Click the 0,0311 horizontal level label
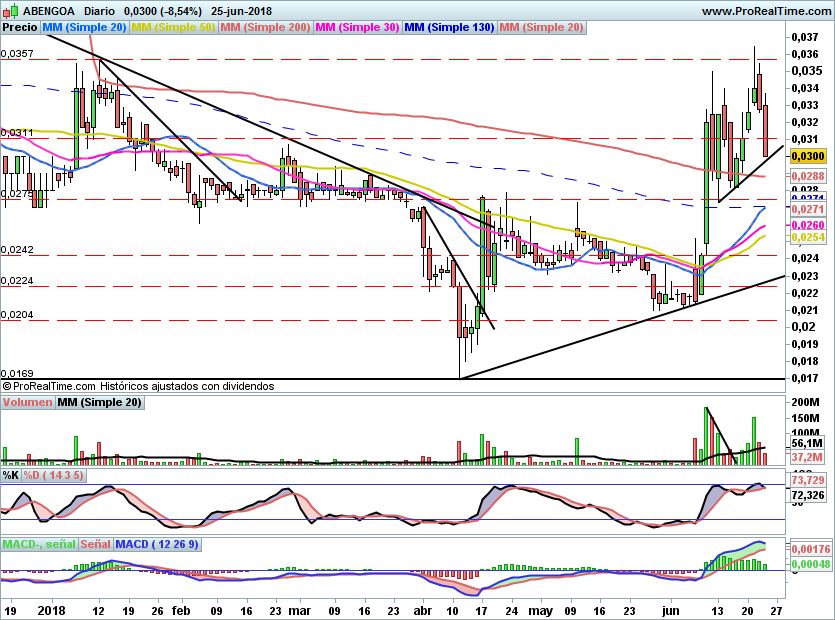This screenshot has height=620, width=835. (x=17, y=132)
